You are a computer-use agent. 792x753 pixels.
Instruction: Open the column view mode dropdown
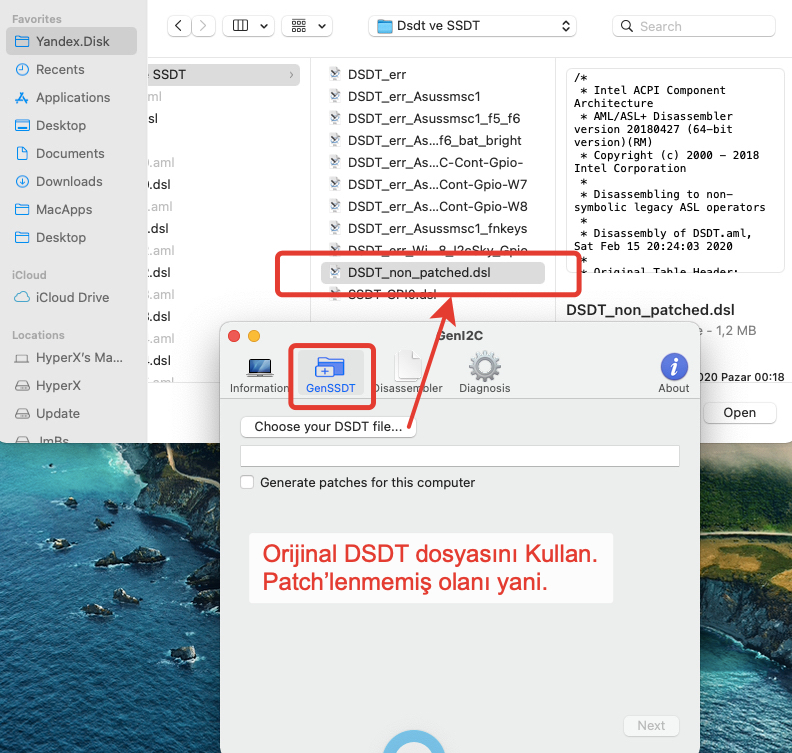pos(250,26)
